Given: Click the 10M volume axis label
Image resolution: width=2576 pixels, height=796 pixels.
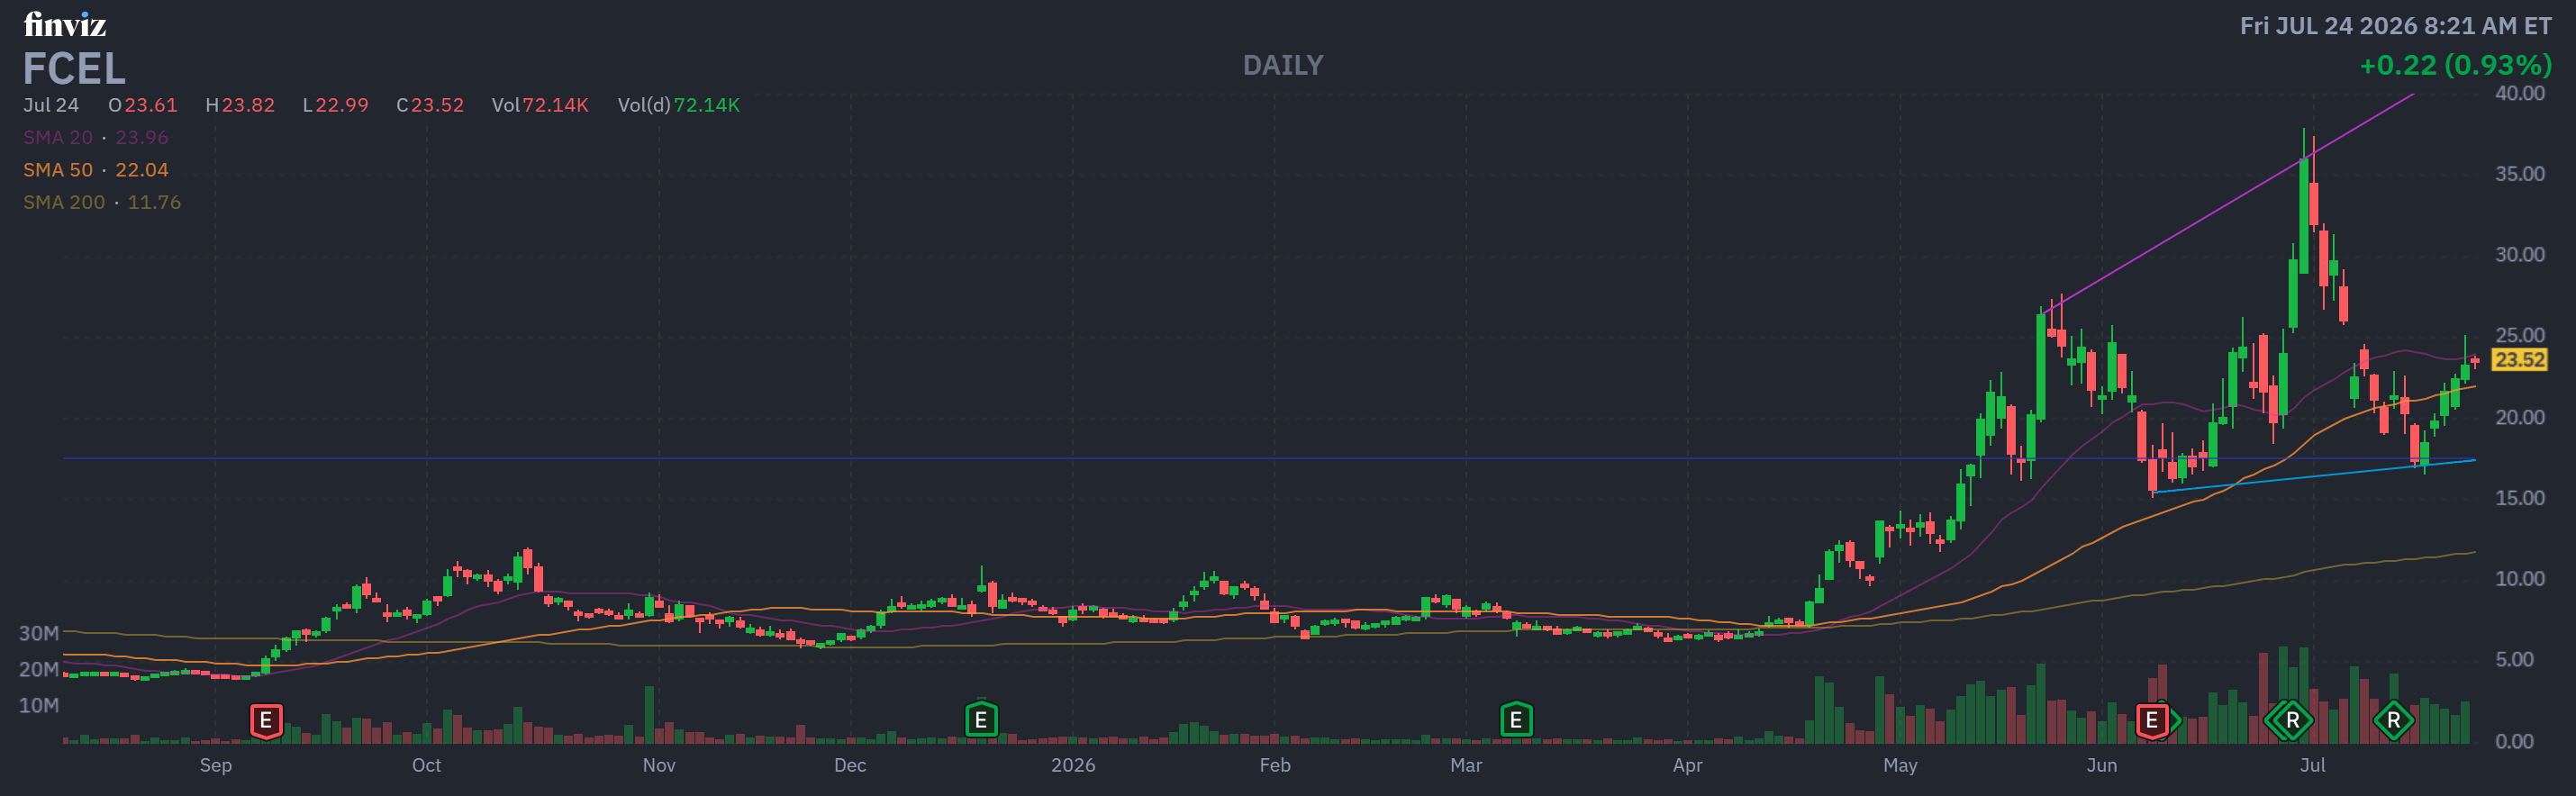Looking at the screenshot, I should point(39,705).
